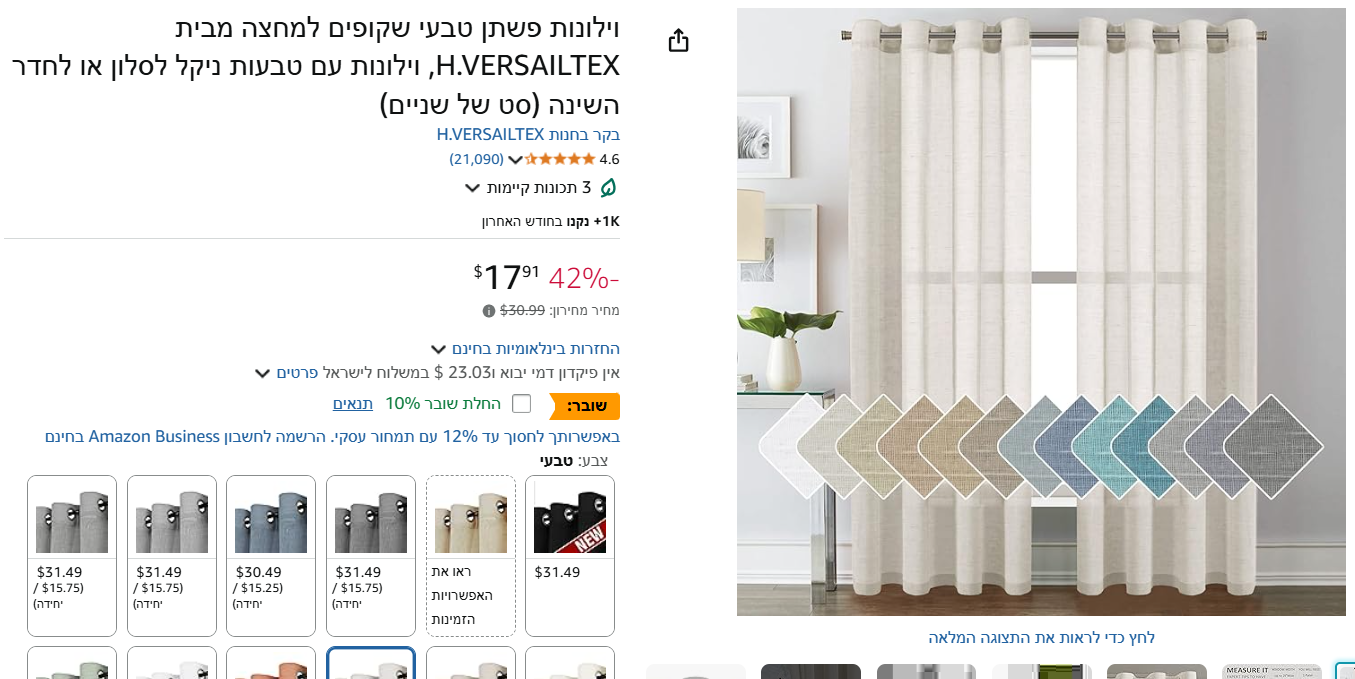This screenshot has height=679, width=1355.
Task: Open the MEASURE IT thumbnail image
Action: pyautogui.click(x=1272, y=672)
